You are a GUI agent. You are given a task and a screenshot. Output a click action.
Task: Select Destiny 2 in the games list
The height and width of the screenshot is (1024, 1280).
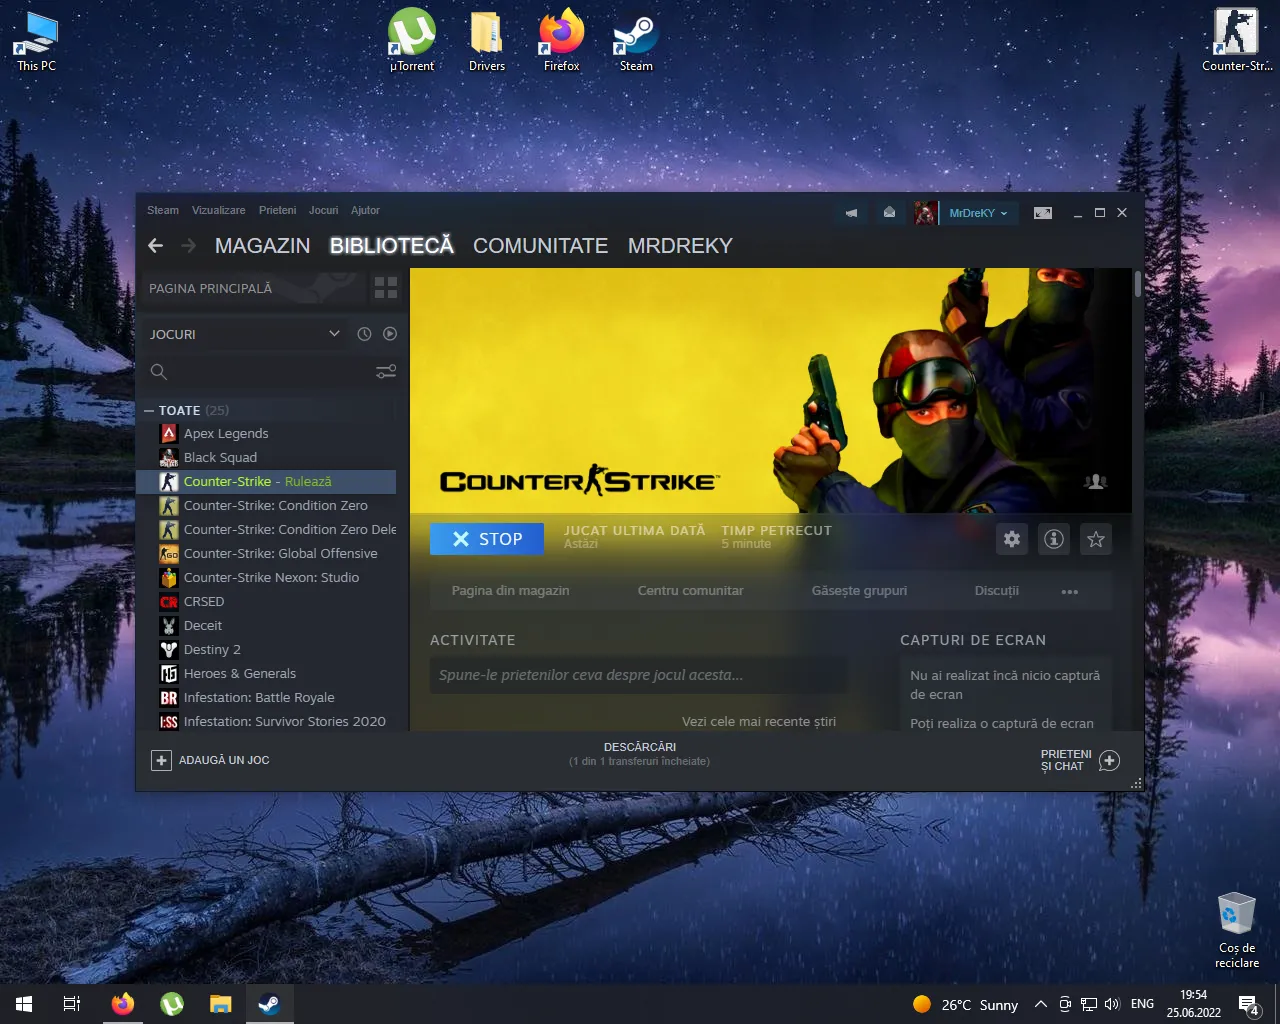click(212, 649)
